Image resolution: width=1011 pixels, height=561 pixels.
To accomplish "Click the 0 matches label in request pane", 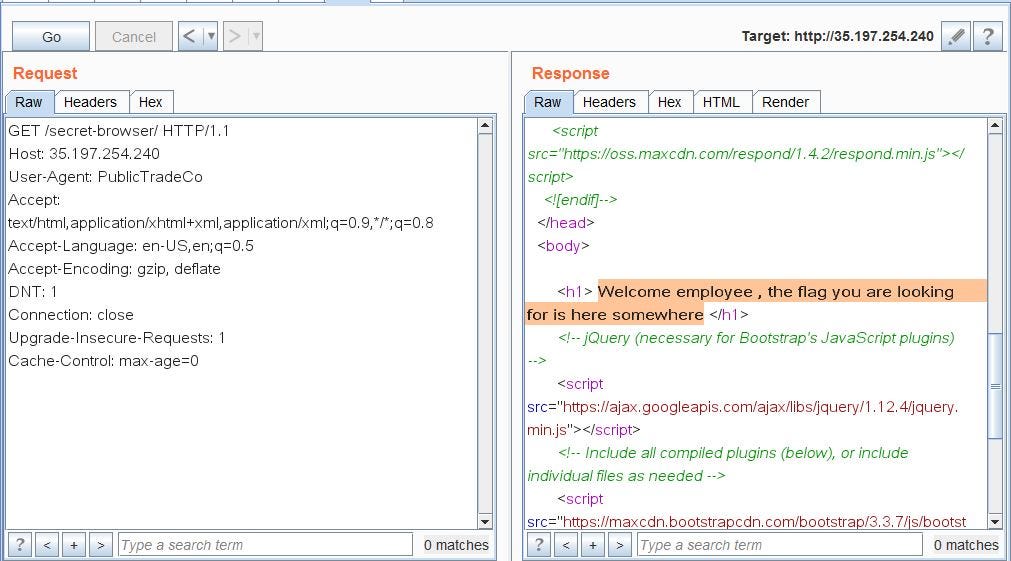I will point(456,545).
